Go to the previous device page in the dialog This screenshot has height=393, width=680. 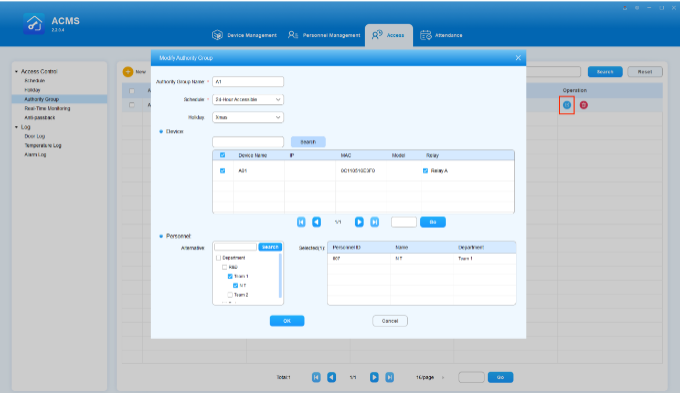tap(317, 222)
